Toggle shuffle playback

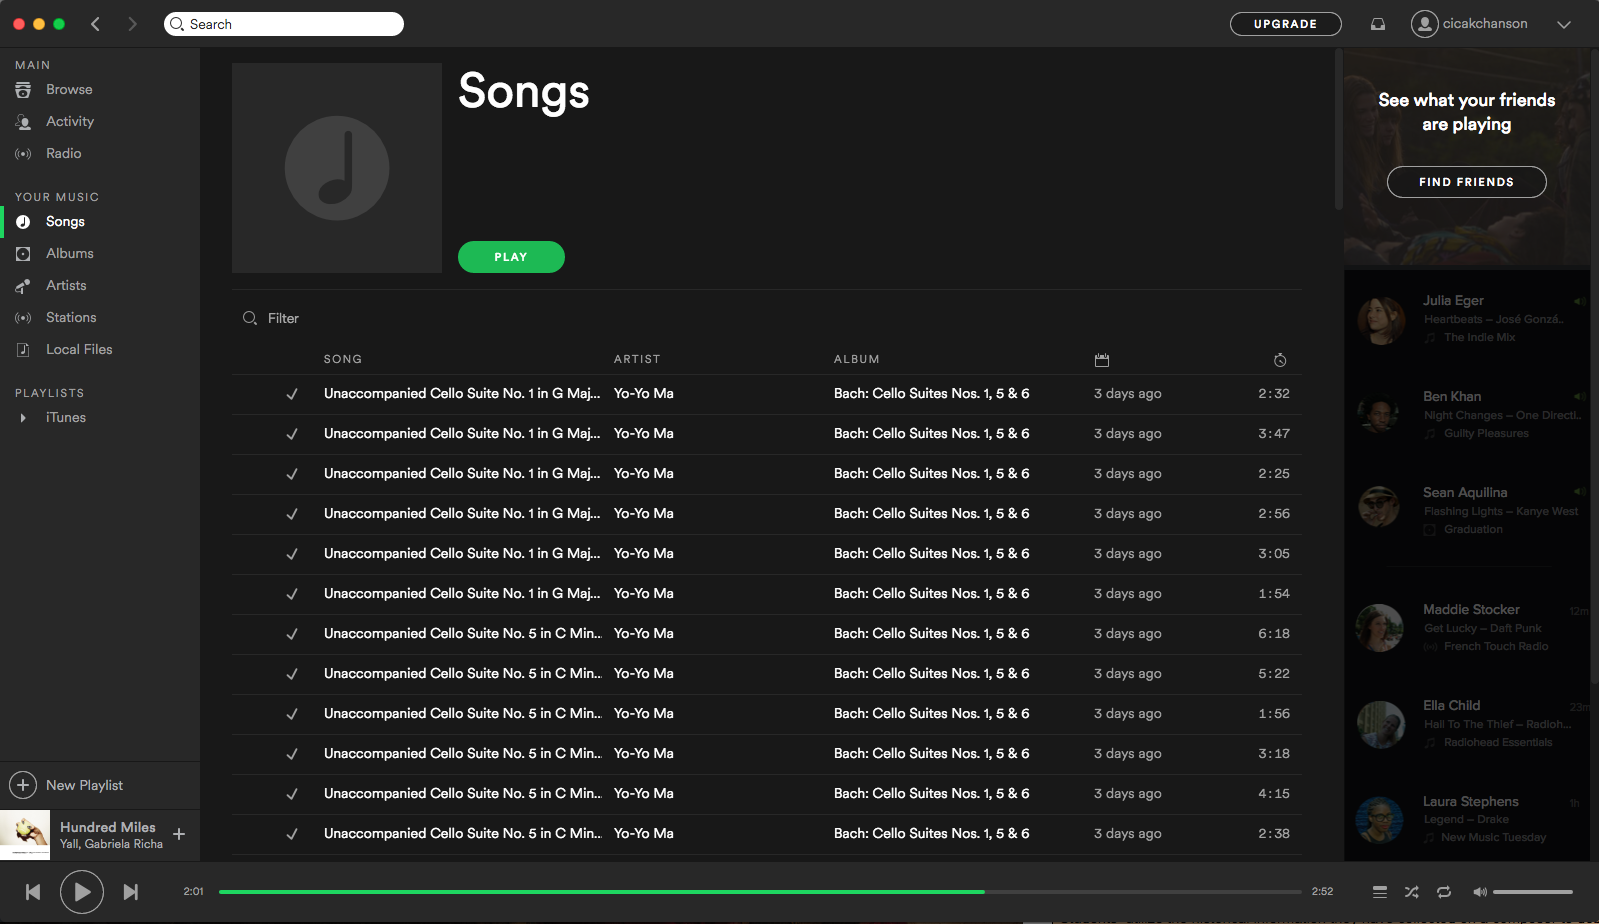click(1412, 892)
